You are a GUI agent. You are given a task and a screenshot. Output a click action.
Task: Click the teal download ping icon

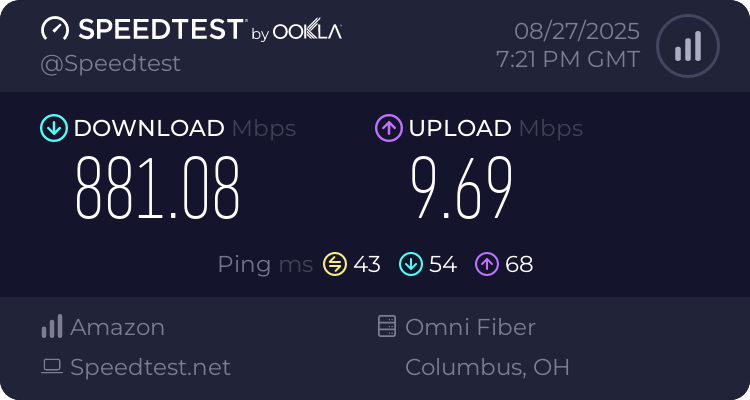click(x=410, y=264)
